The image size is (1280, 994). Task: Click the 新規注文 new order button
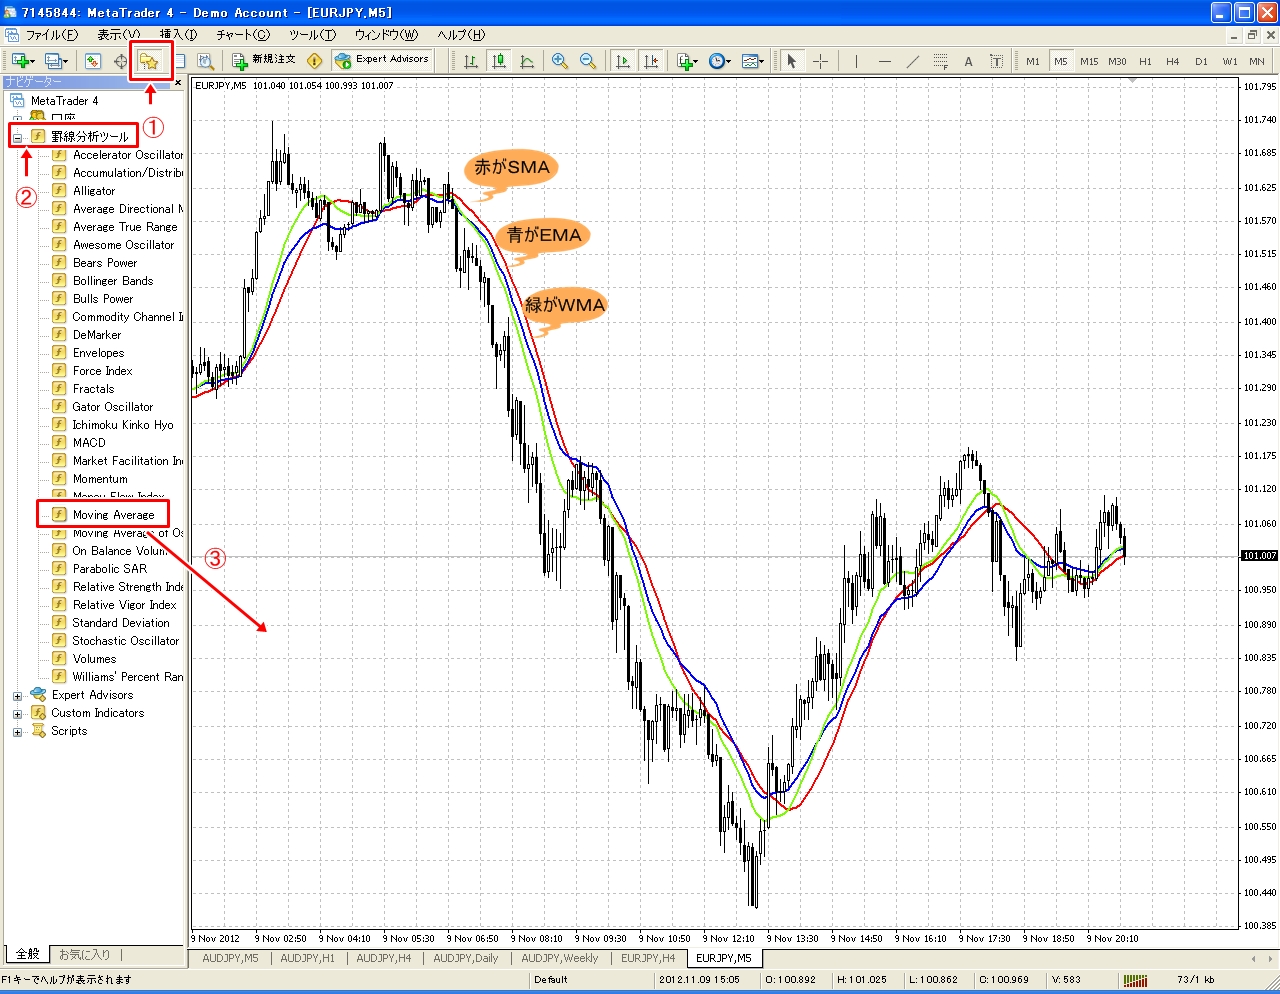[x=264, y=60]
